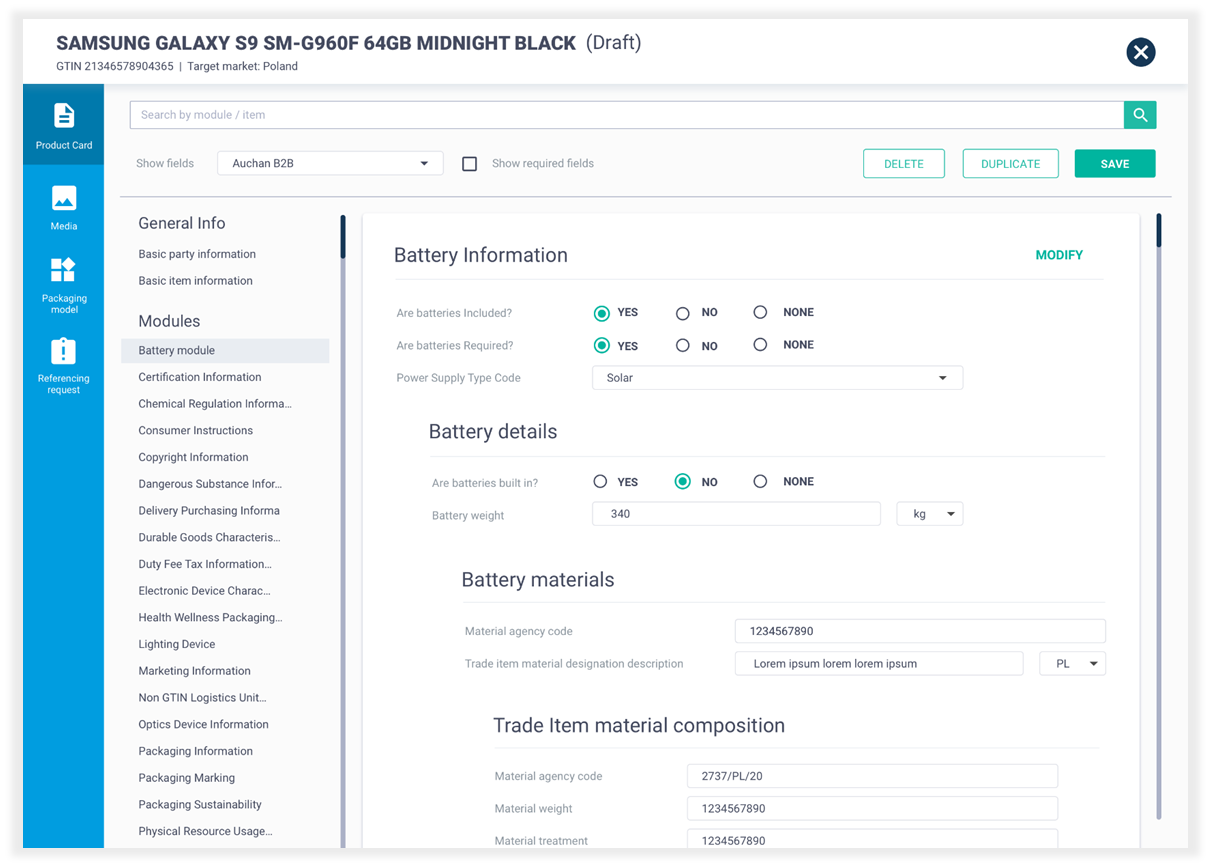Open the Auchan B2B show fields dropdown

pos(330,163)
